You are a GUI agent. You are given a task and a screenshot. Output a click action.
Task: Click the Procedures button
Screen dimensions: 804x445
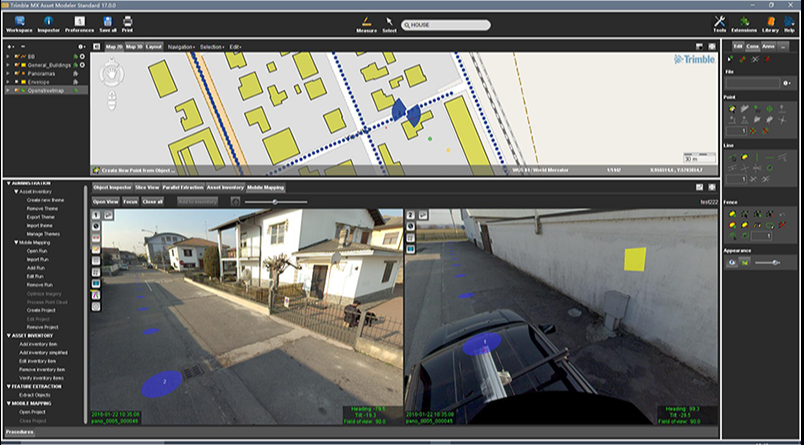click(19, 432)
